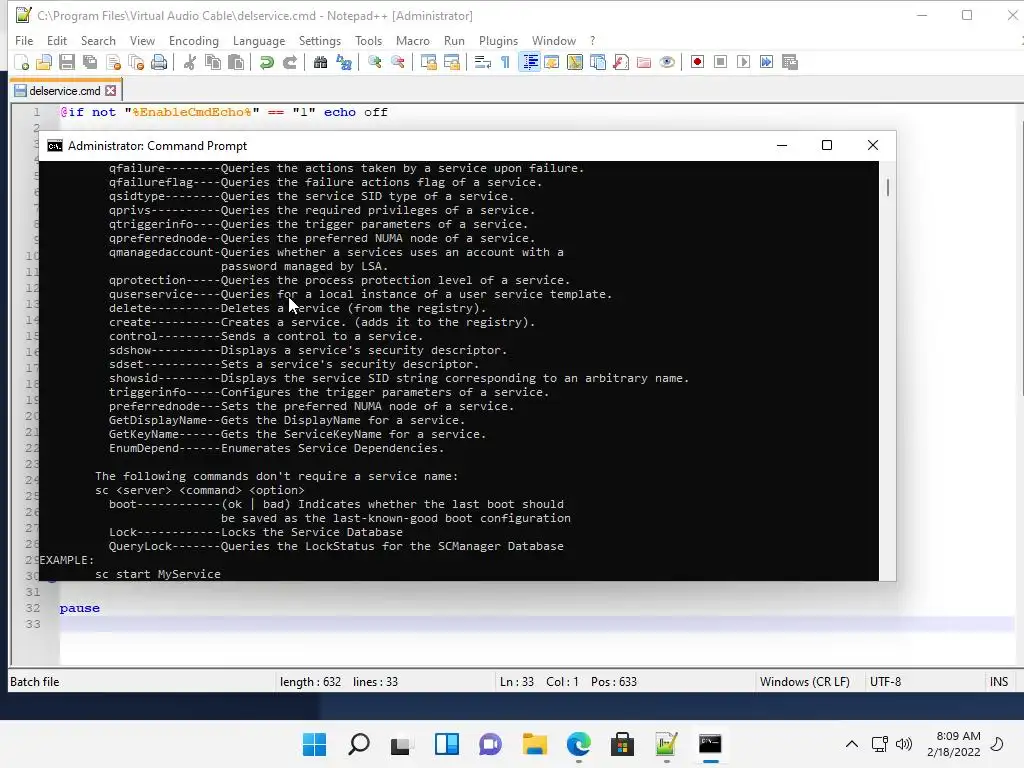Open the Document Map panel icon
The height and width of the screenshot is (768, 1024).
click(x=575, y=62)
